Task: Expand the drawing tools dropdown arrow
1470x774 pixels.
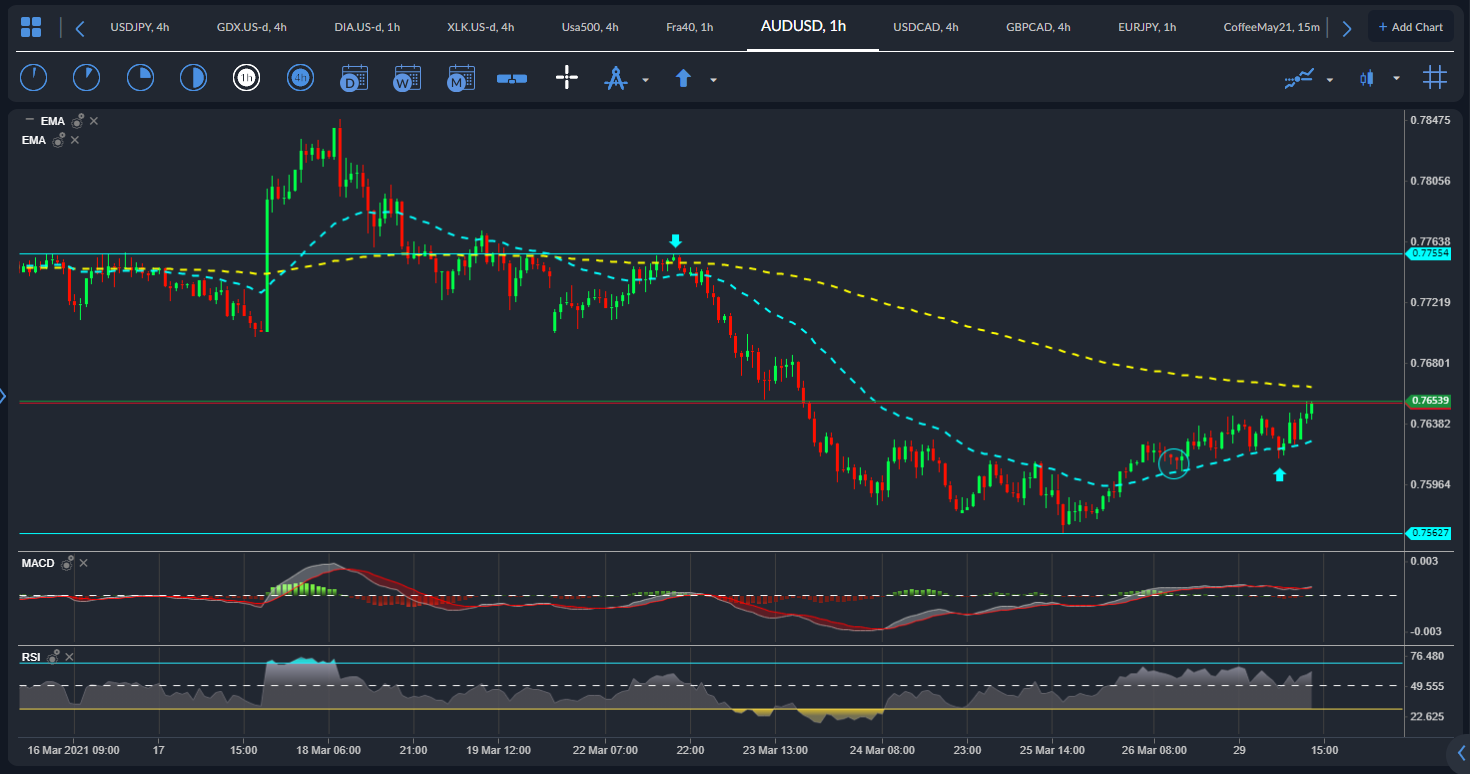Action: click(x=646, y=80)
